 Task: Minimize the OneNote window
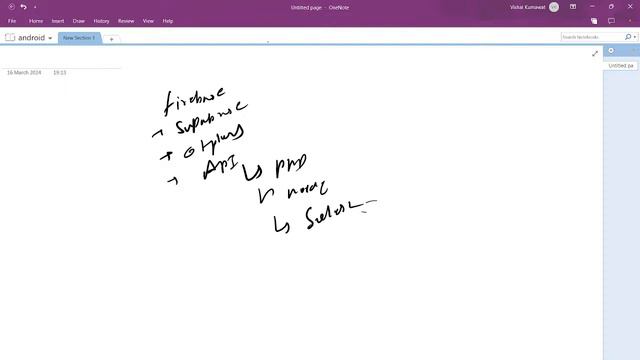click(x=592, y=7)
